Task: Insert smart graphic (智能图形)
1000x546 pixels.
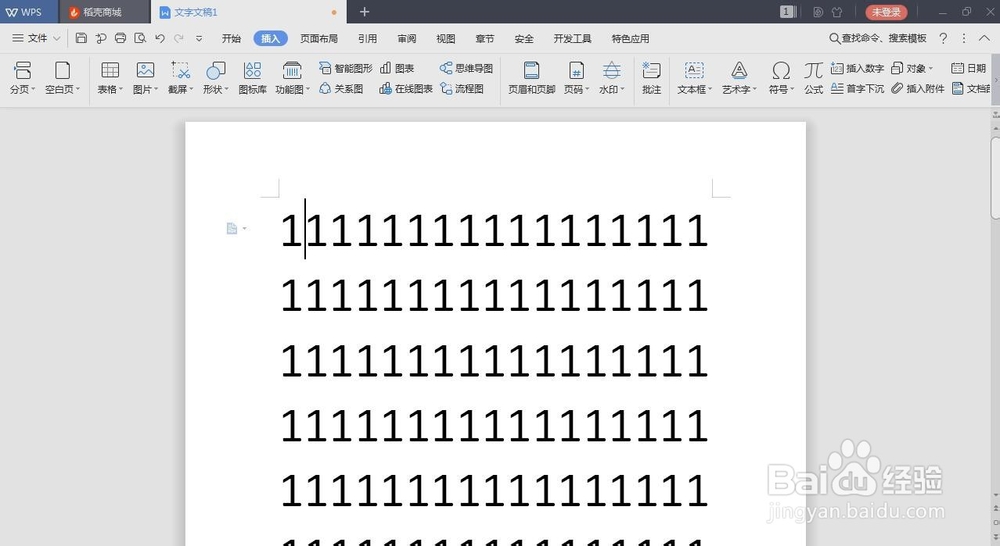Action: 345,68
